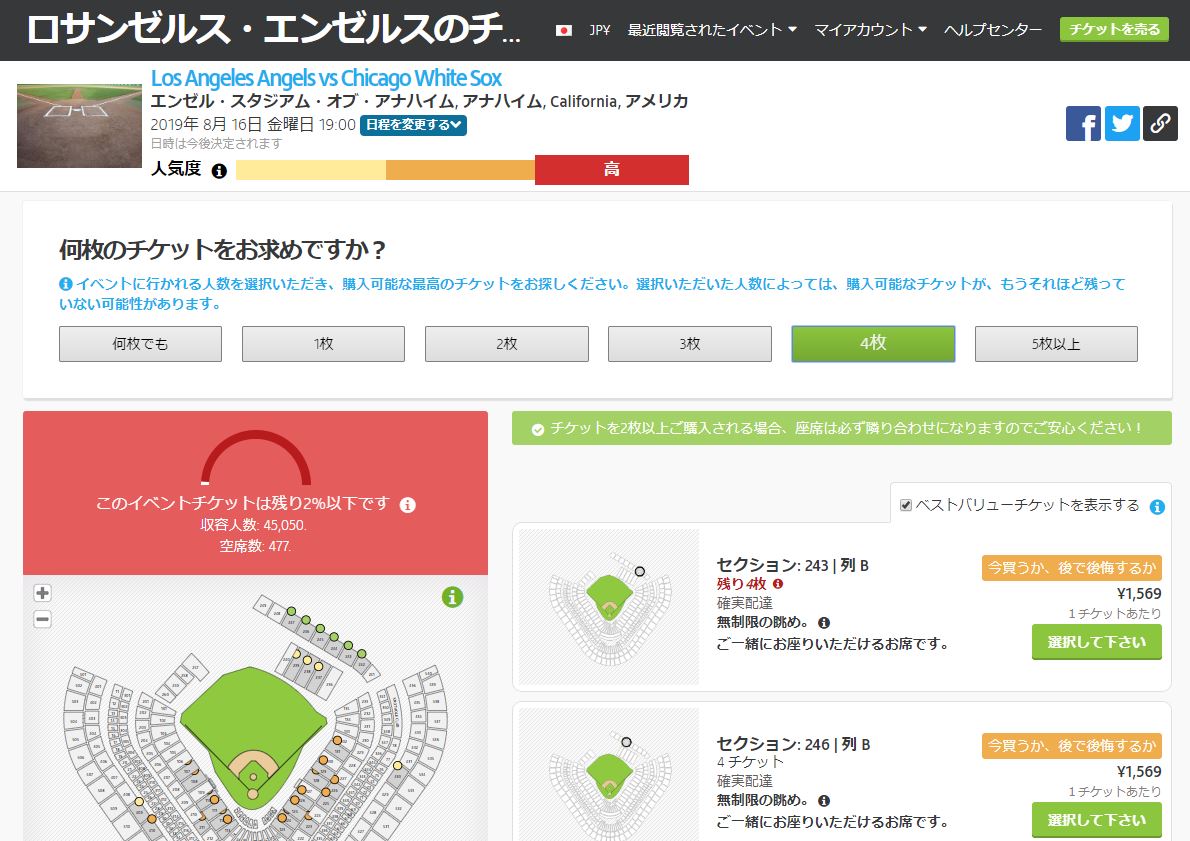This screenshot has height=841, width=1190.
Task: Click the セクション: 246 | 列 B heading
Action: pos(794,745)
